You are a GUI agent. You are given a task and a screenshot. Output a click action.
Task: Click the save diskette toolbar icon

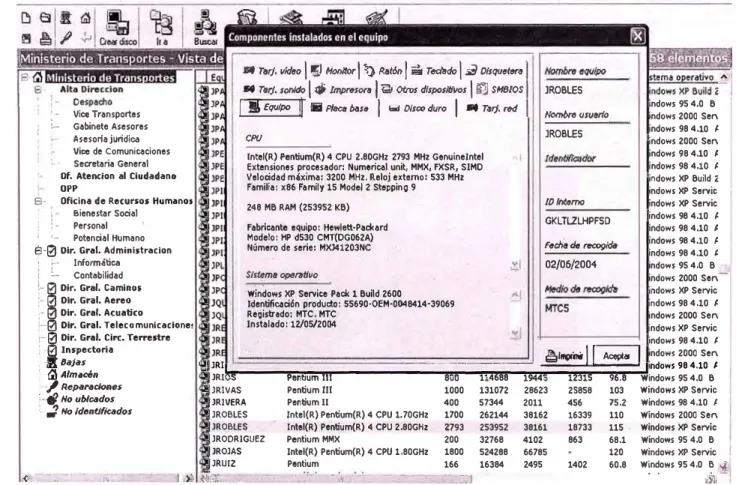[x=26, y=38]
